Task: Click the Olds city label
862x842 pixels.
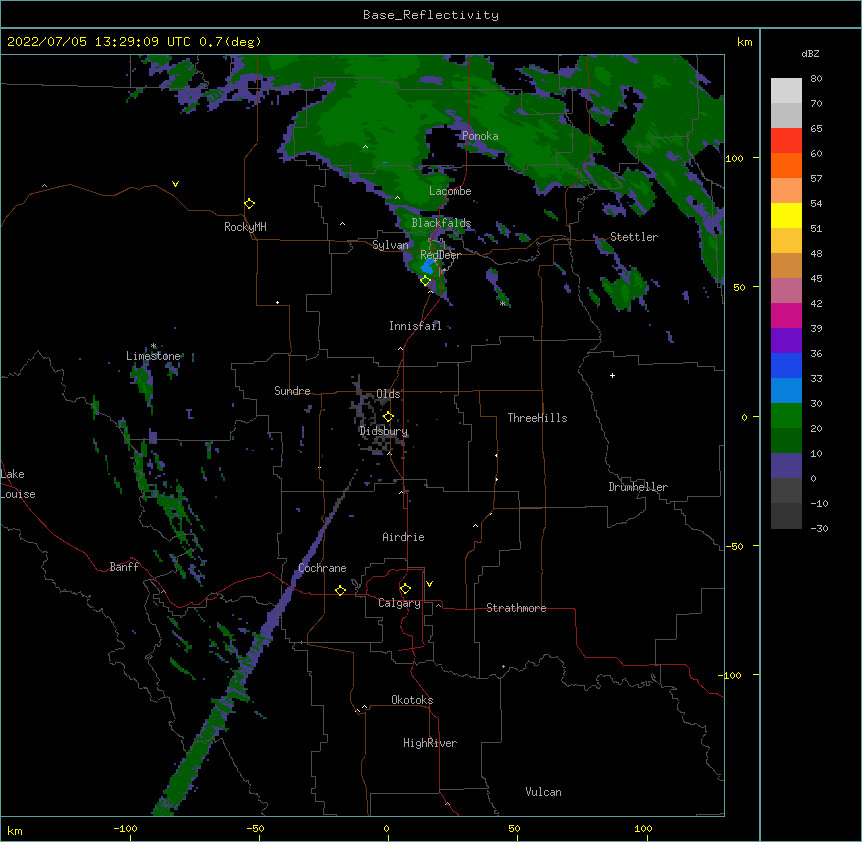Action: (388, 394)
